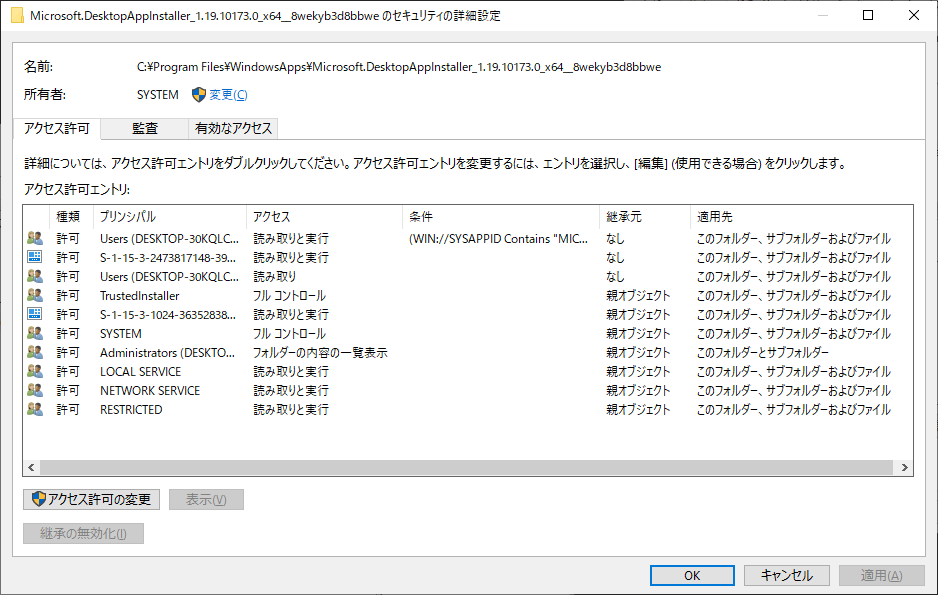
Task: Click the 表示(V) button
Action: 206,499
